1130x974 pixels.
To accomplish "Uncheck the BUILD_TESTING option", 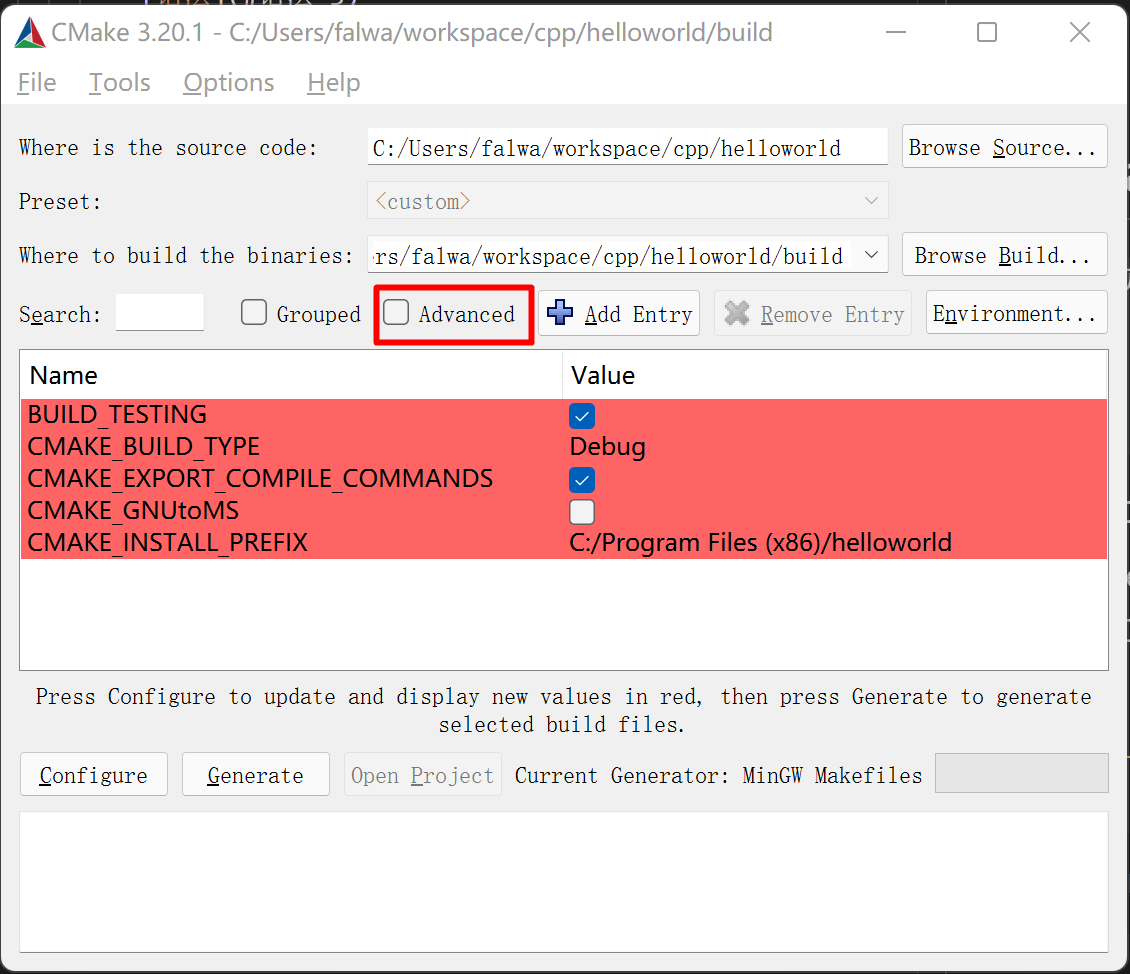I will [582, 415].
